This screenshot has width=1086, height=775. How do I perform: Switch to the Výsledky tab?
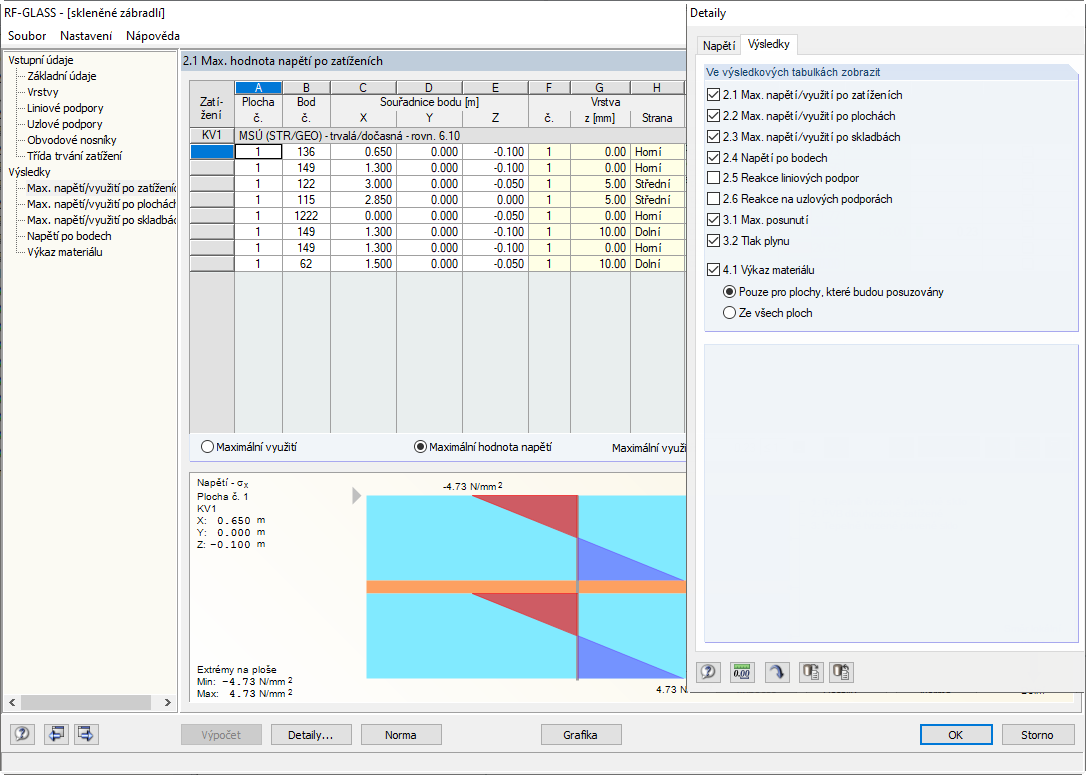click(x=769, y=44)
